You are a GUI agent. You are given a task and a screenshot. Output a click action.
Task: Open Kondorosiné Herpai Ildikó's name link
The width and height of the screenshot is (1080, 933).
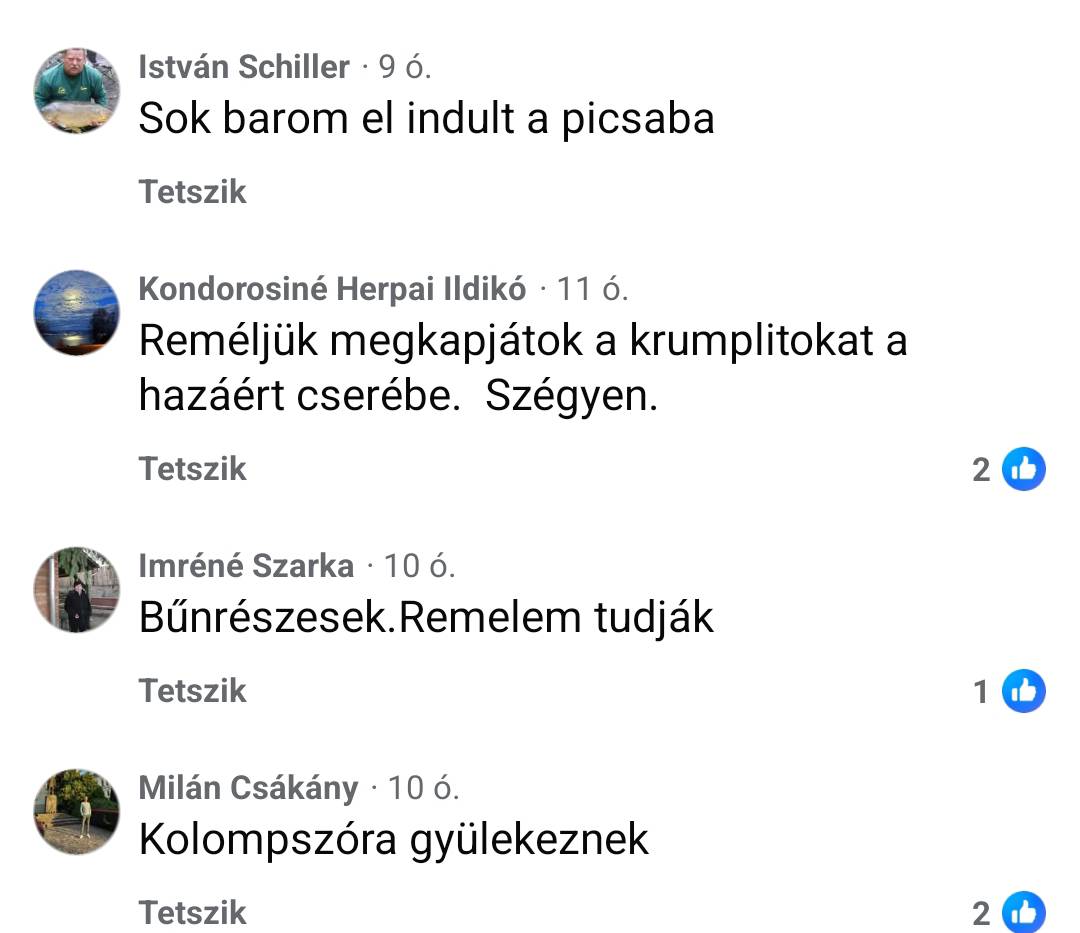click(x=332, y=289)
